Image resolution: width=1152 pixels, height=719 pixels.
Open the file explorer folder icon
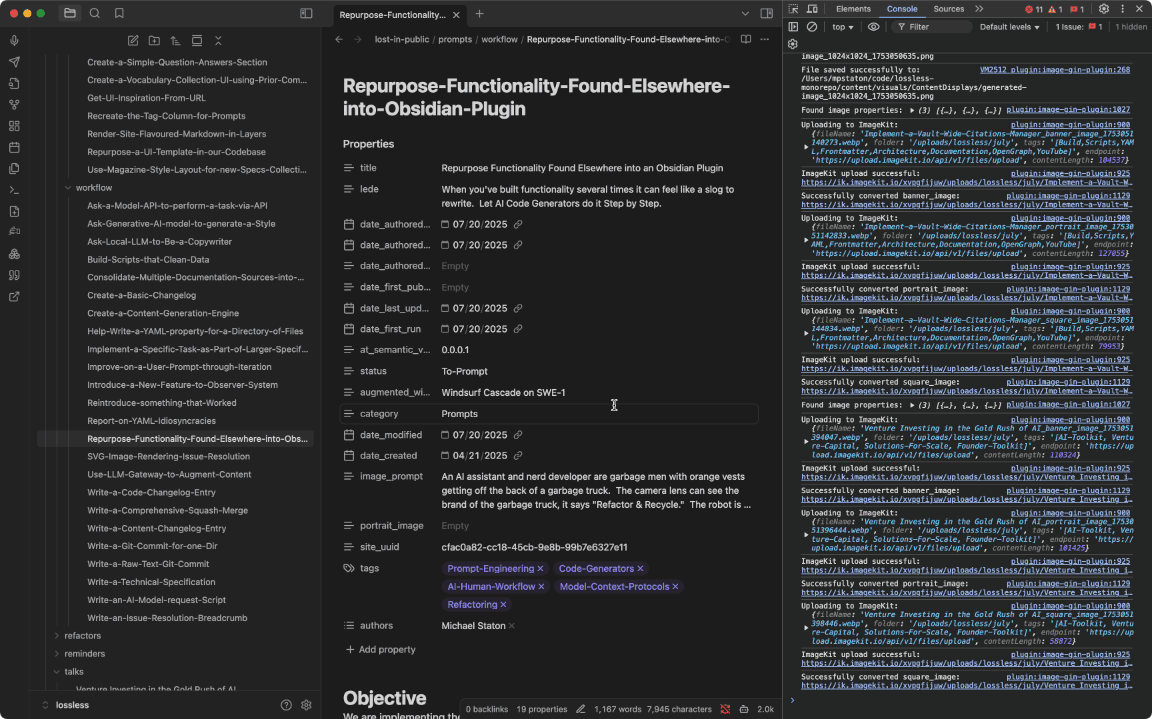click(x=70, y=13)
